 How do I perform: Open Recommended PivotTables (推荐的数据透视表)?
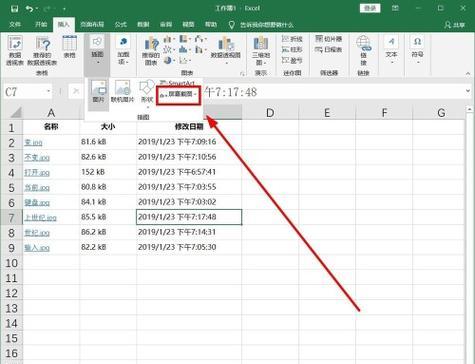42,50
